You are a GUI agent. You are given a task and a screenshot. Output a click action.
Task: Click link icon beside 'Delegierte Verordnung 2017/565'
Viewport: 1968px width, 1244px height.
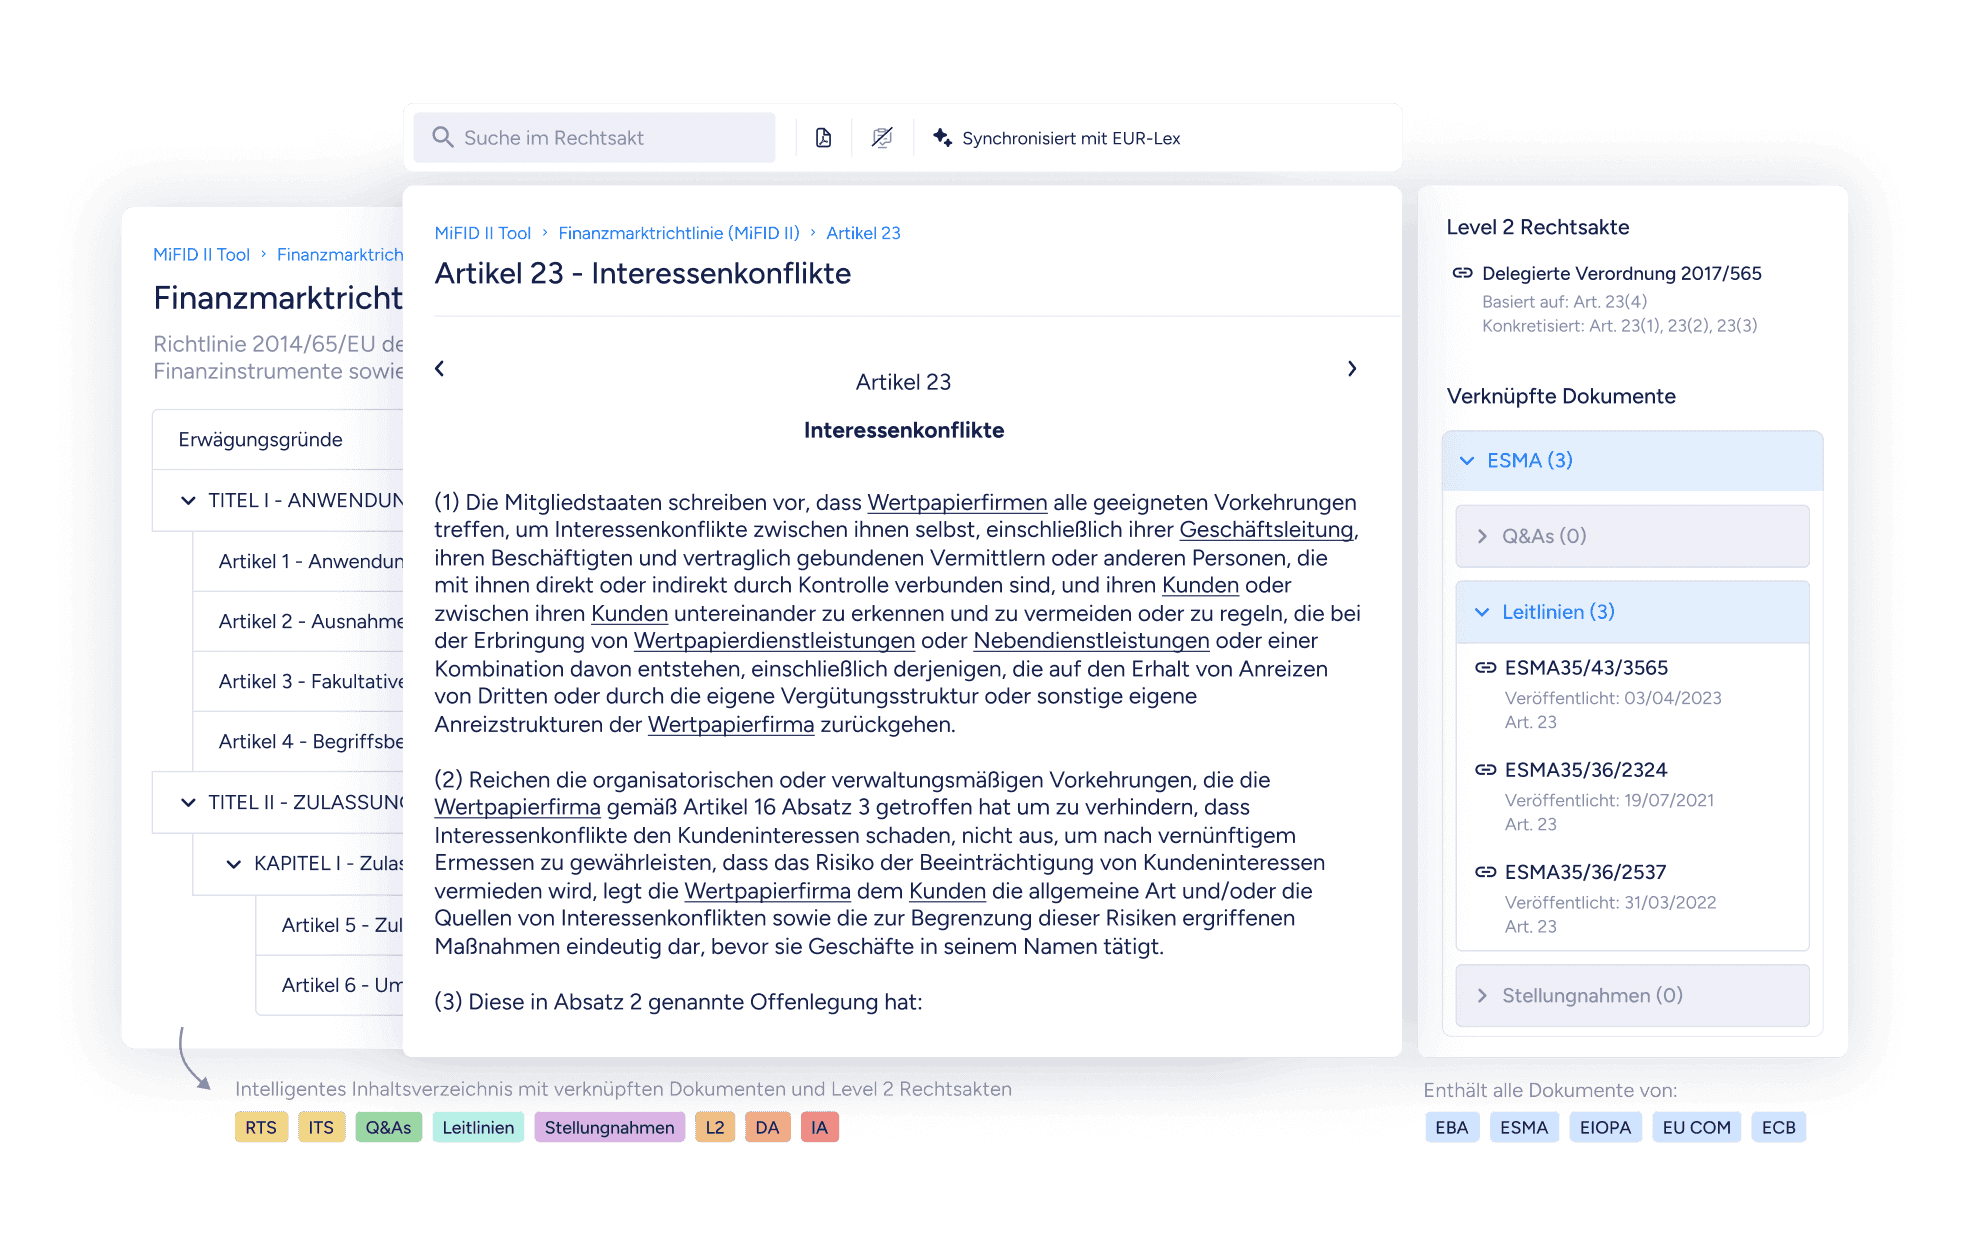[1462, 273]
